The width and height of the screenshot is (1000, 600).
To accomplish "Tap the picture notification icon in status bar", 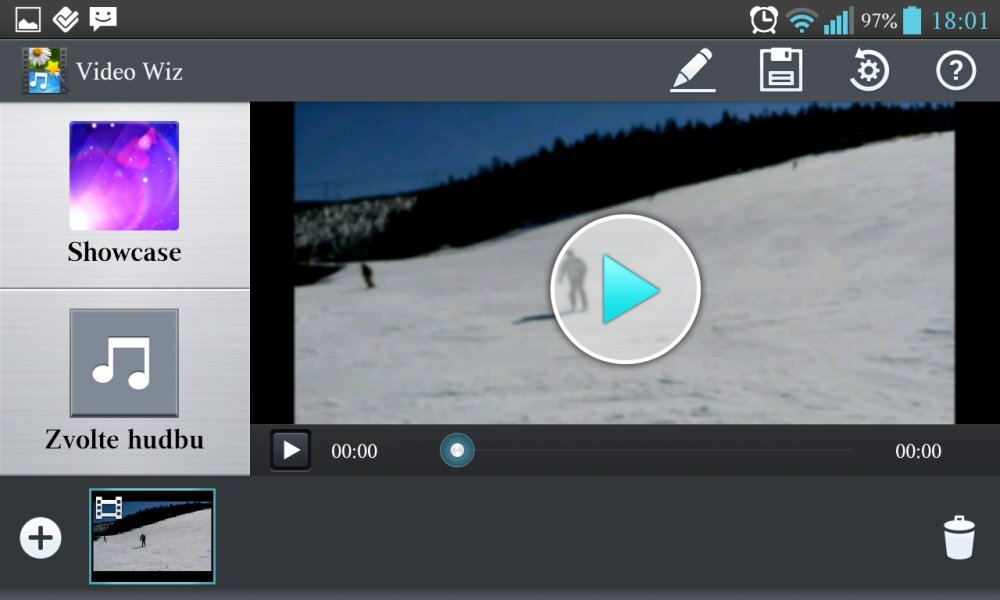I will 27,19.
